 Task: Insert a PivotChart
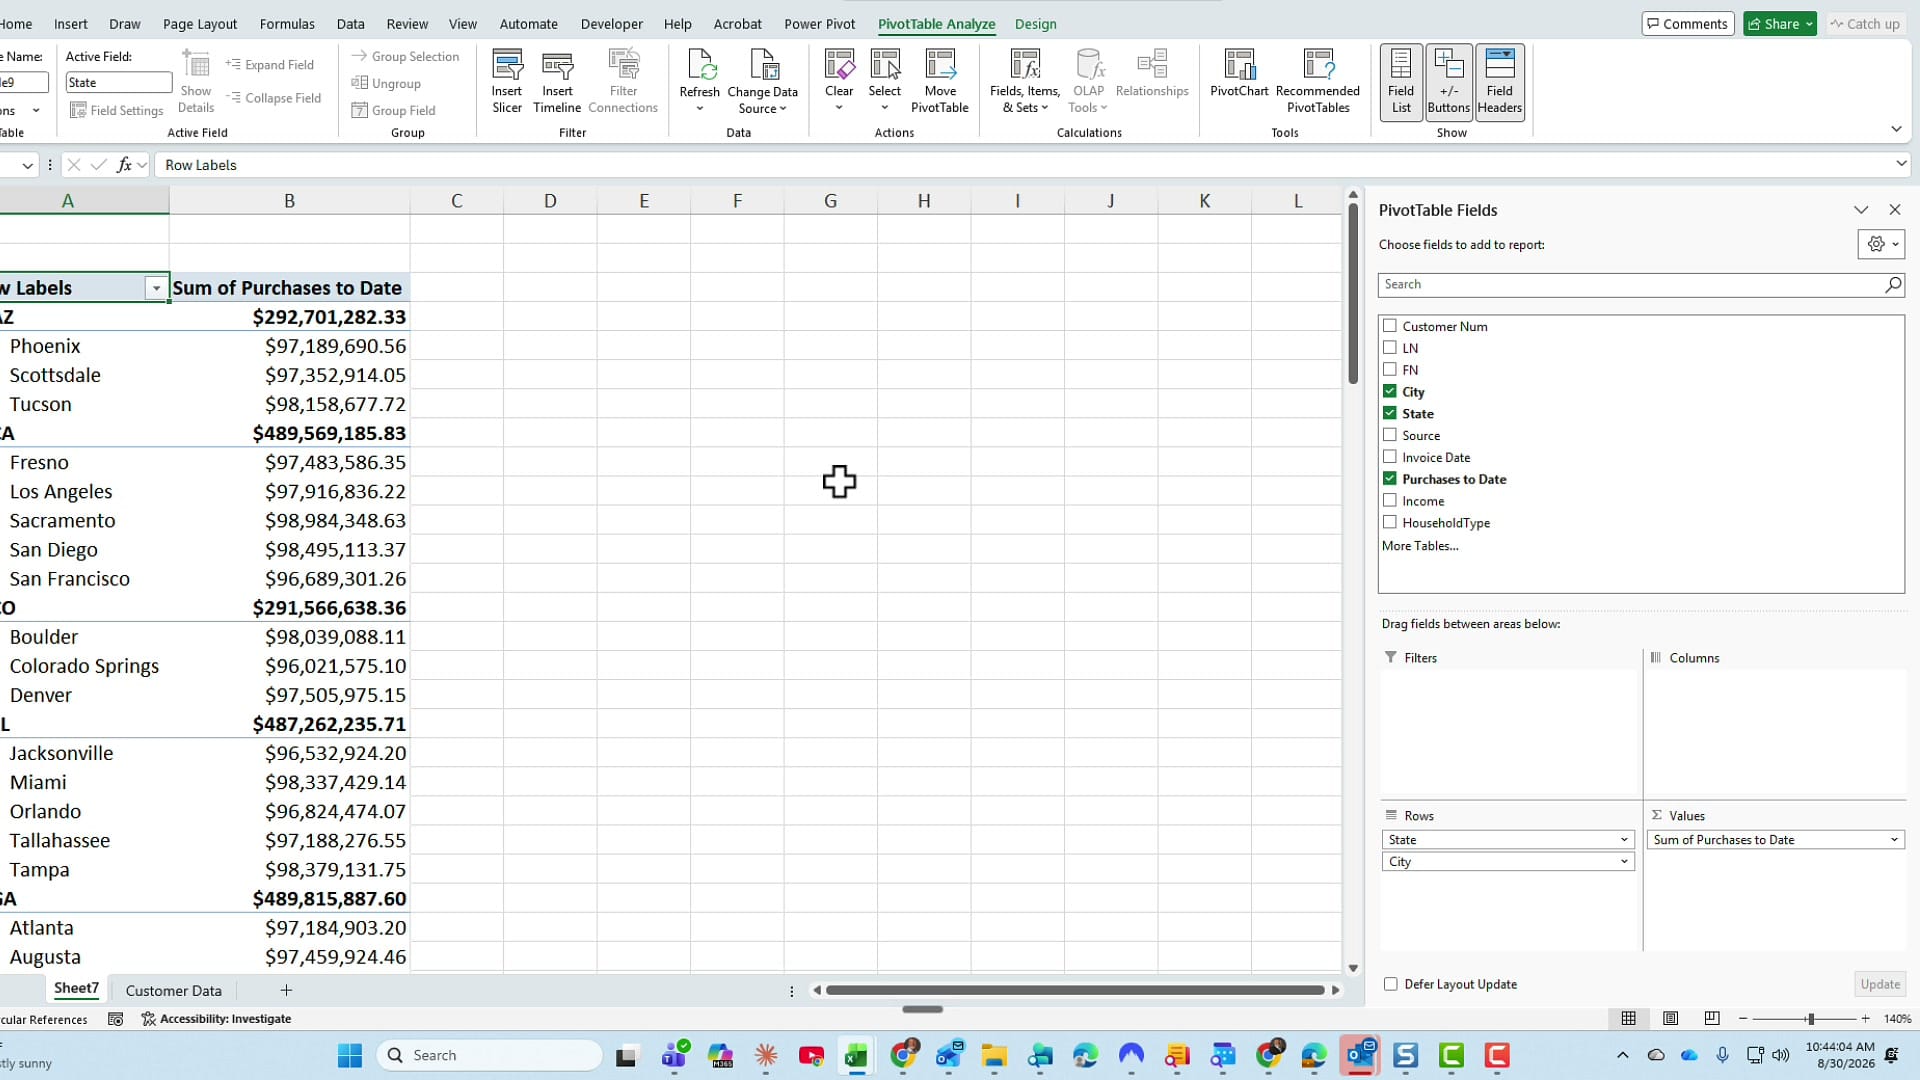(x=1239, y=74)
